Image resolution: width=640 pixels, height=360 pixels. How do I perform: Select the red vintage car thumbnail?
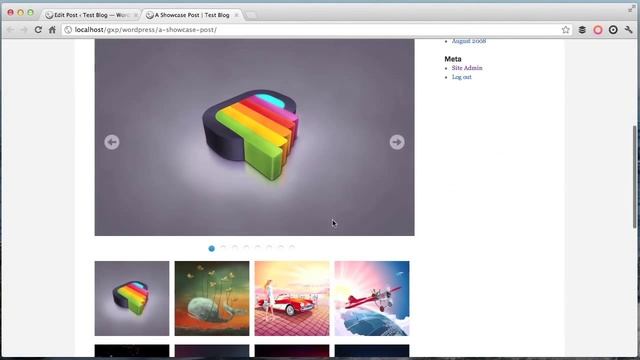pos(292,298)
